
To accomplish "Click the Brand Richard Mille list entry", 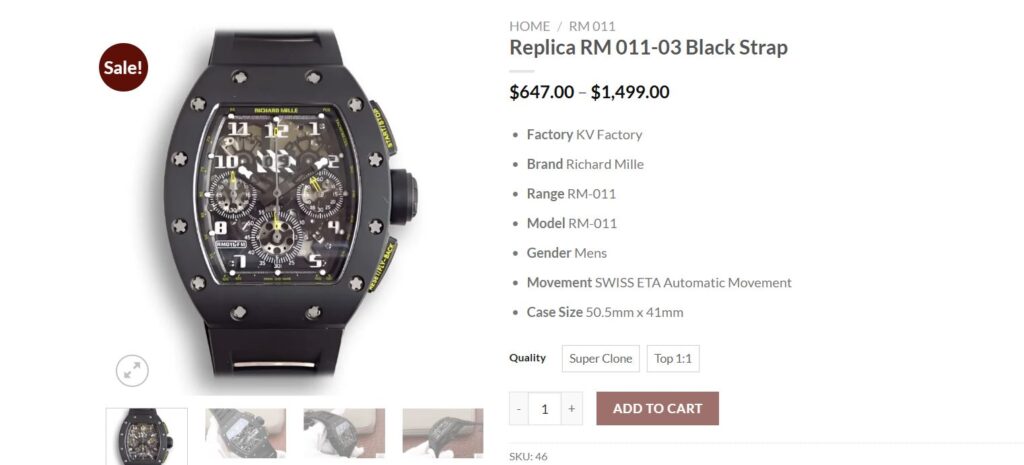I will pos(585,164).
